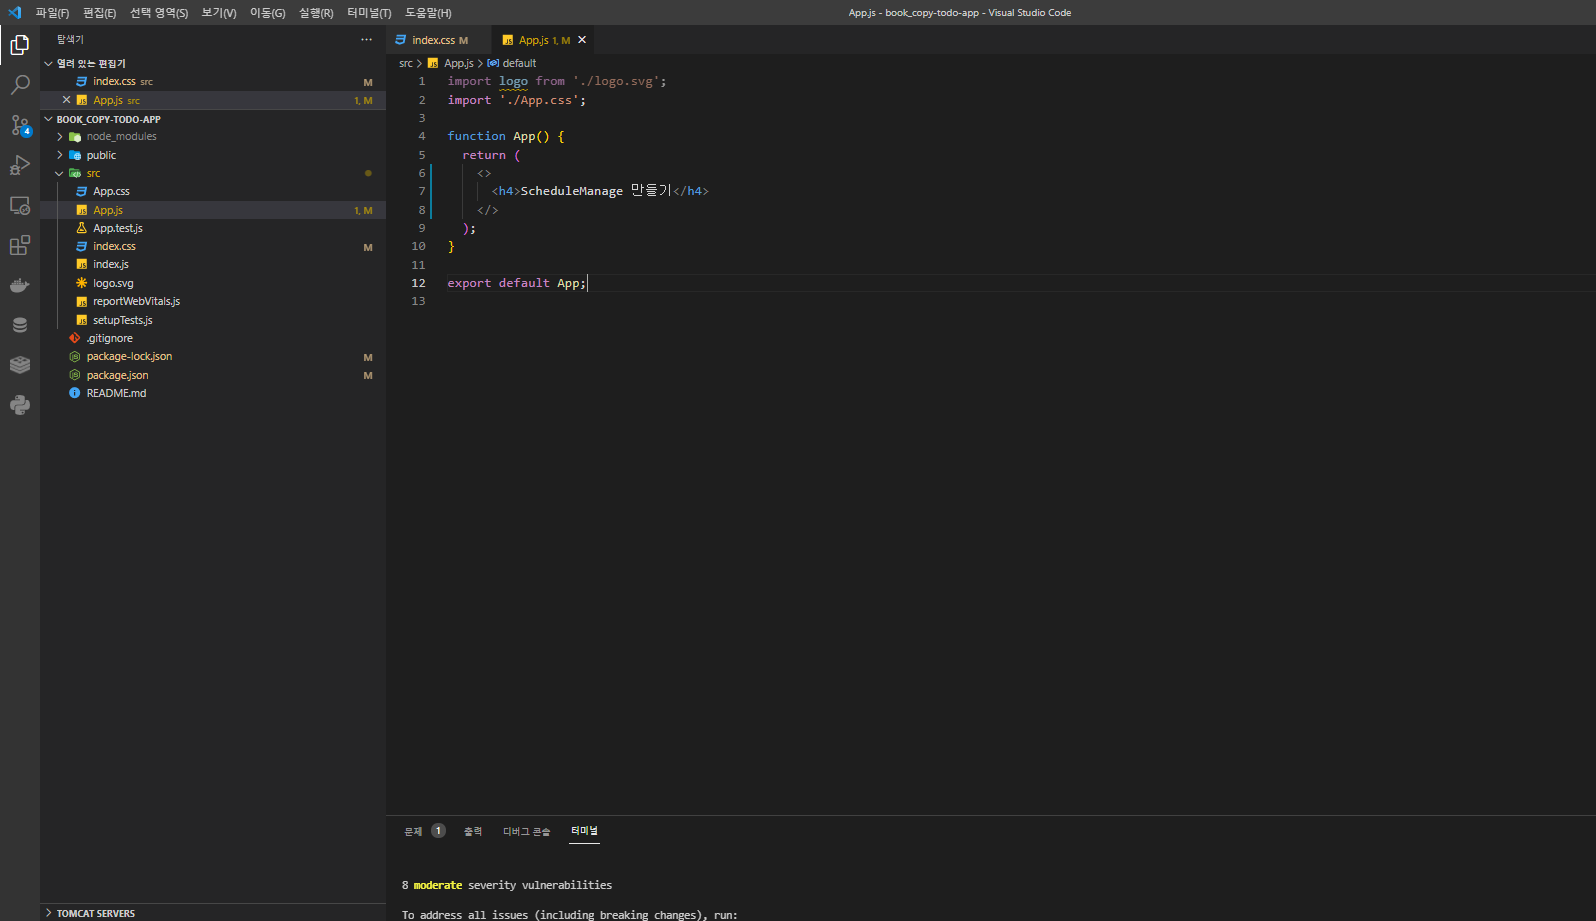This screenshot has height=921, width=1596.
Task: Click the underlined logo identifier
Action: click(513, 81)
